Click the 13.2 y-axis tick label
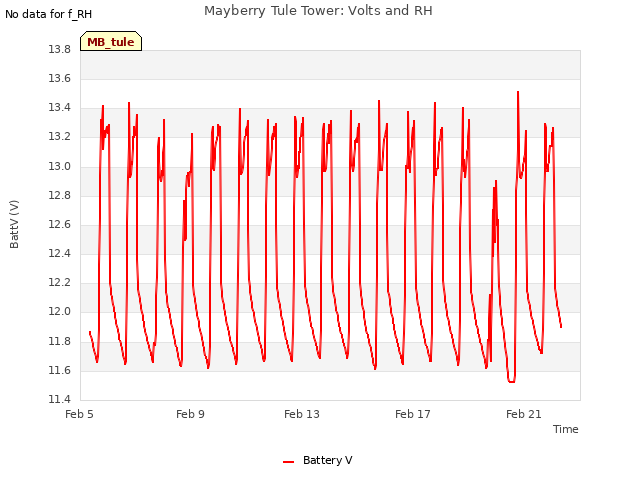The image size is (640, 480). click(x=60, y=137)
